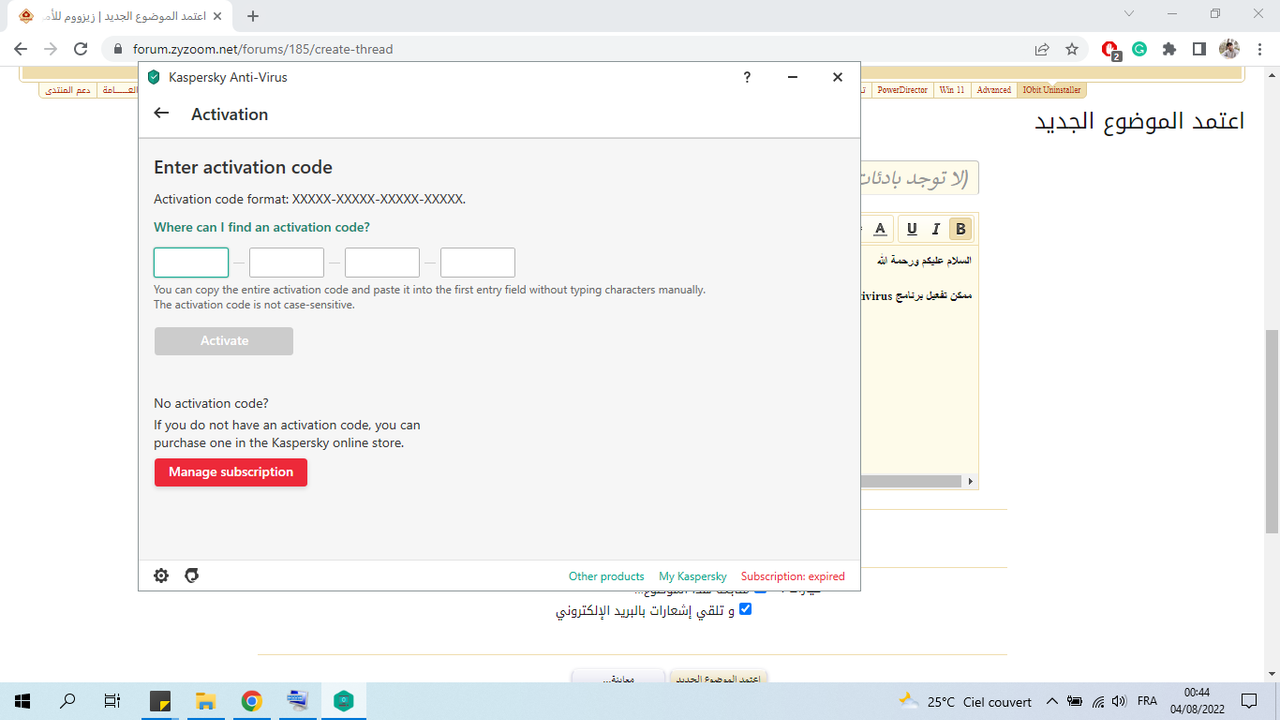Go back using the Activation arrow
Viewport: 1280px width, 720px height.
162,114
